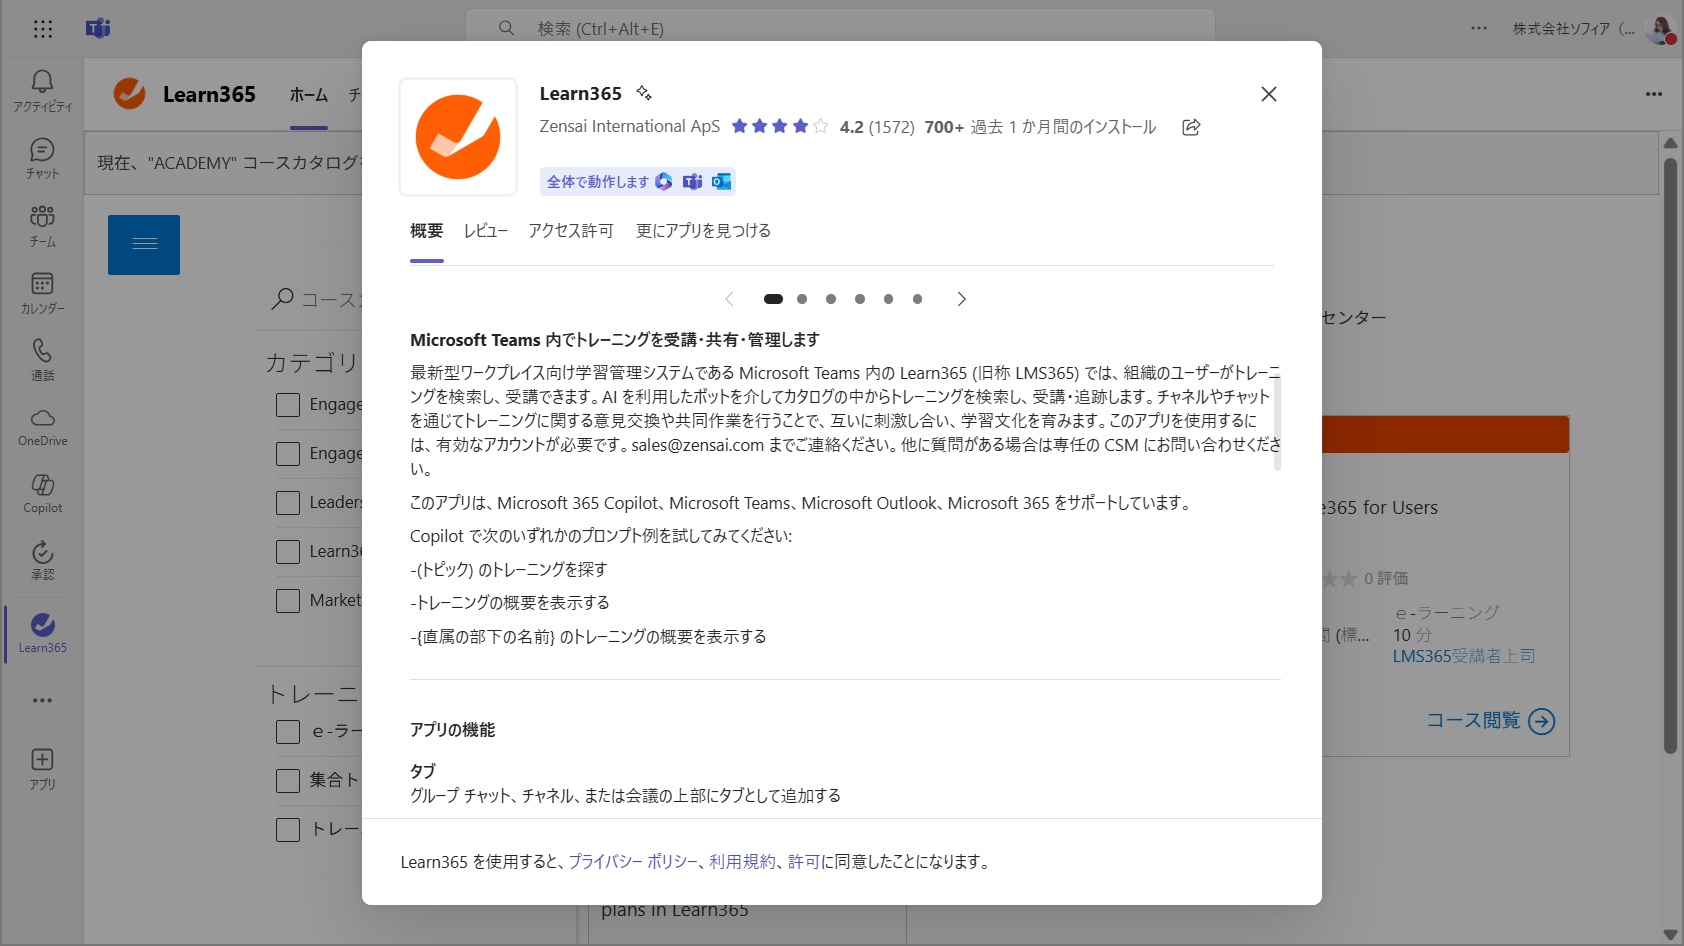Check the first Engage category checkbox
The height and width of the screenshot is (946, 1684).
288,405
